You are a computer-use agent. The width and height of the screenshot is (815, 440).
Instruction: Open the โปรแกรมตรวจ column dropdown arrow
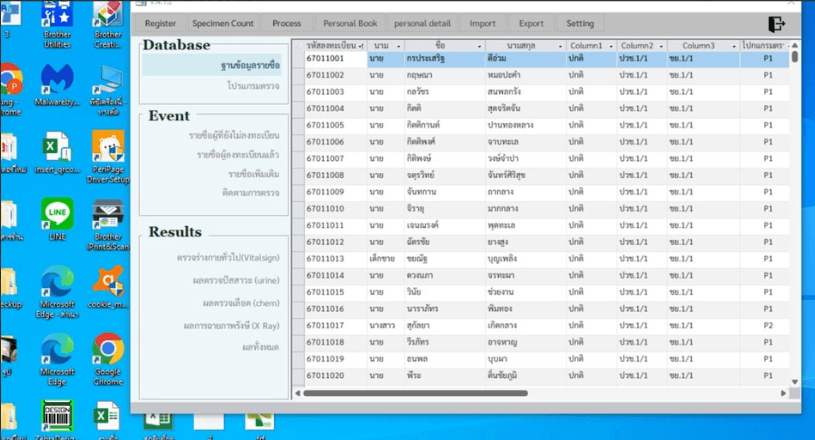click(788, 46)
